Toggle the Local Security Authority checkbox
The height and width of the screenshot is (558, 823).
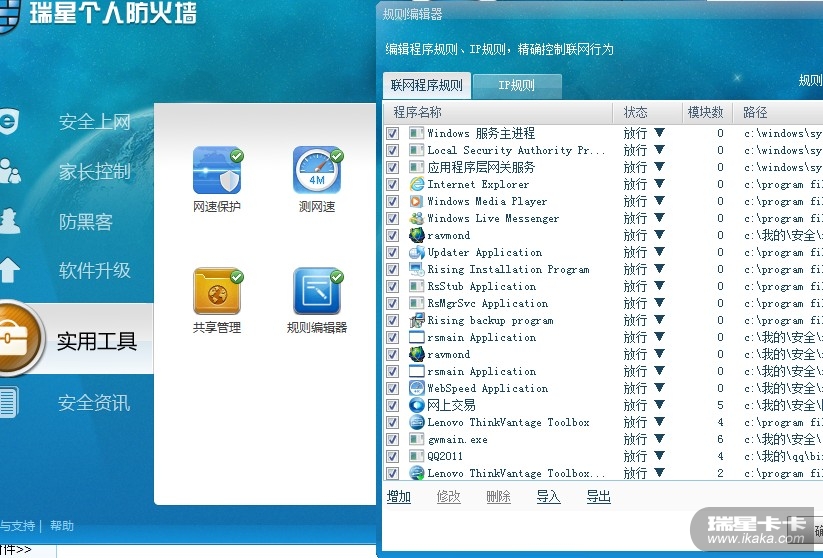point(393,150)
